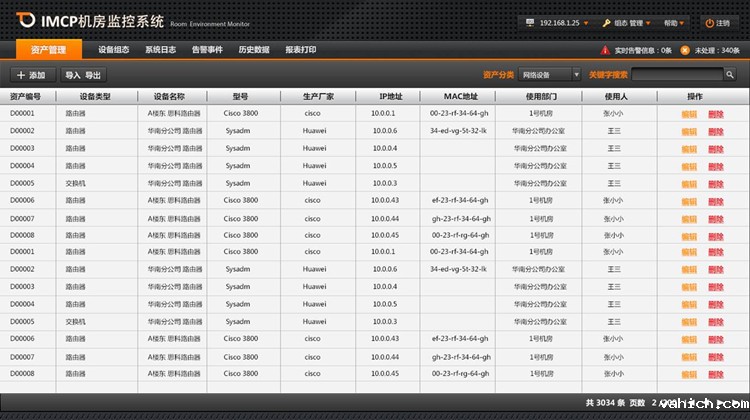This screenshot has width=750, height=420.
Task: Click the power icon for 注销 logout
Action: (709, 22)
